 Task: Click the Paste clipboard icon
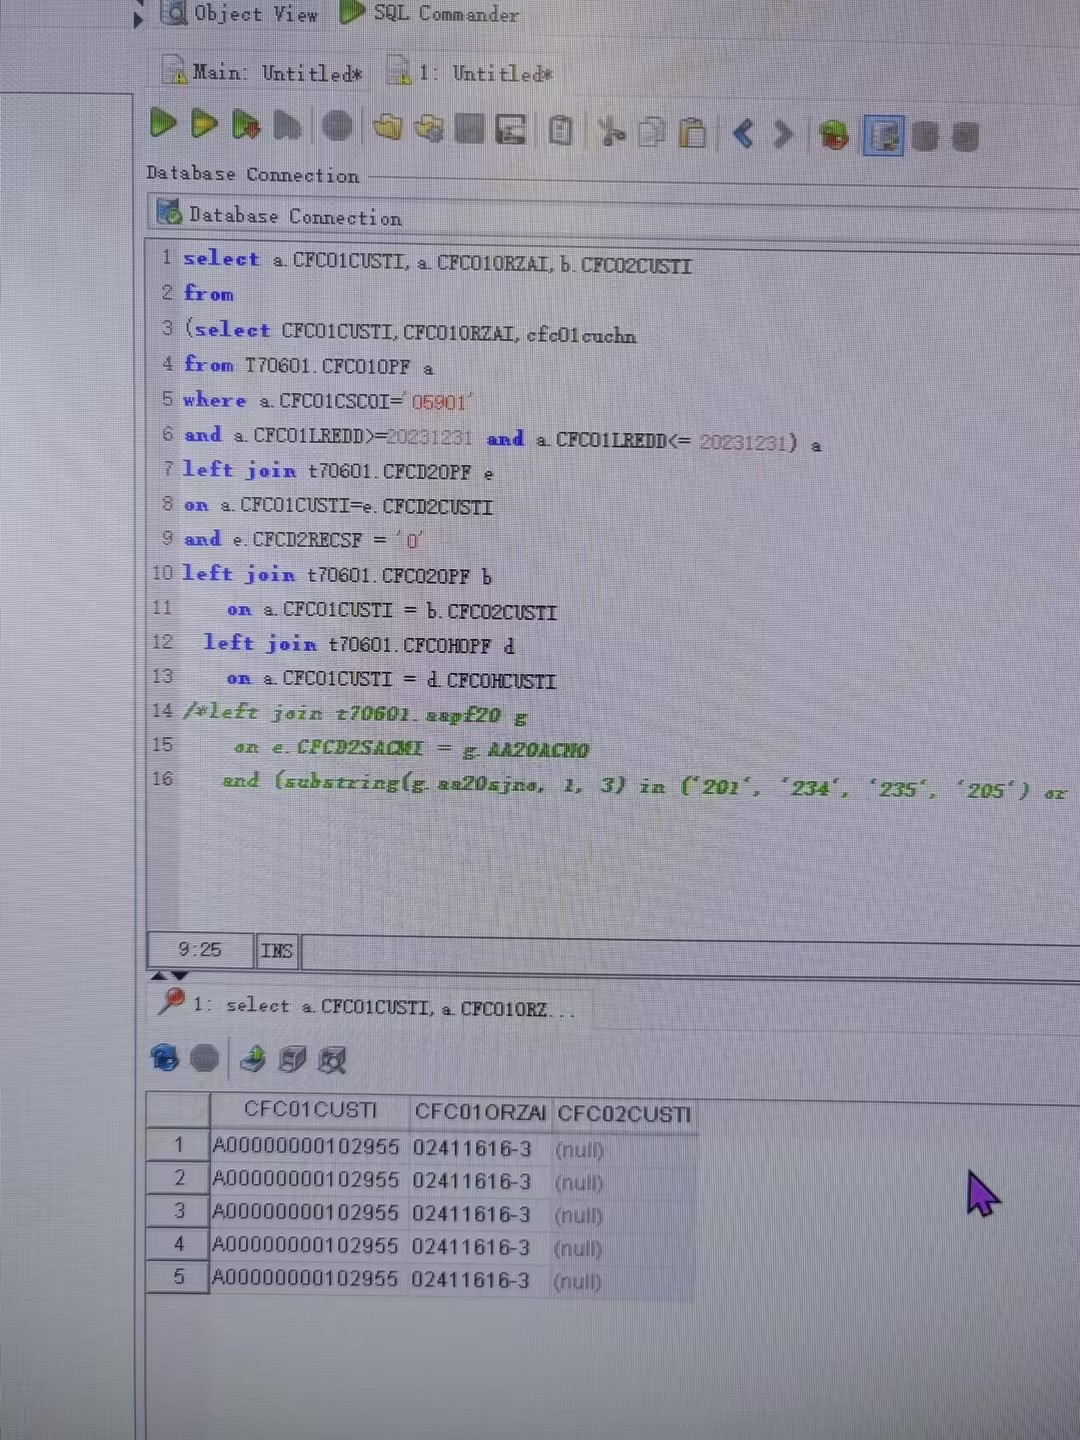coord(692,133)
